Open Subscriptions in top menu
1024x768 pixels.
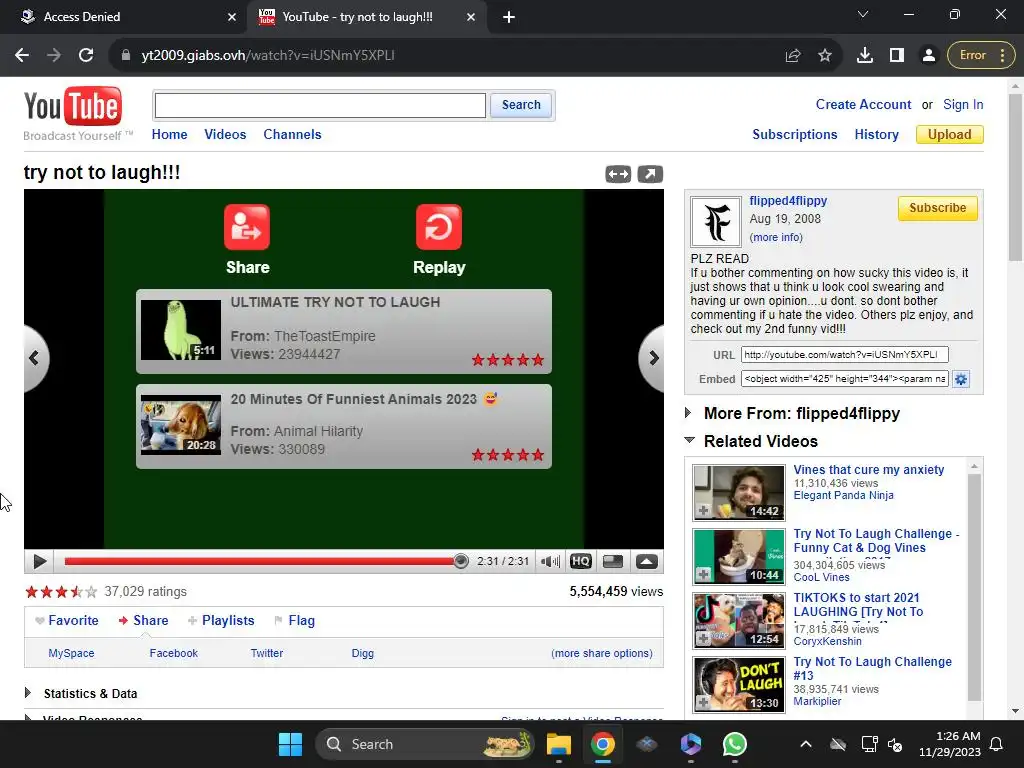[795, 135]
